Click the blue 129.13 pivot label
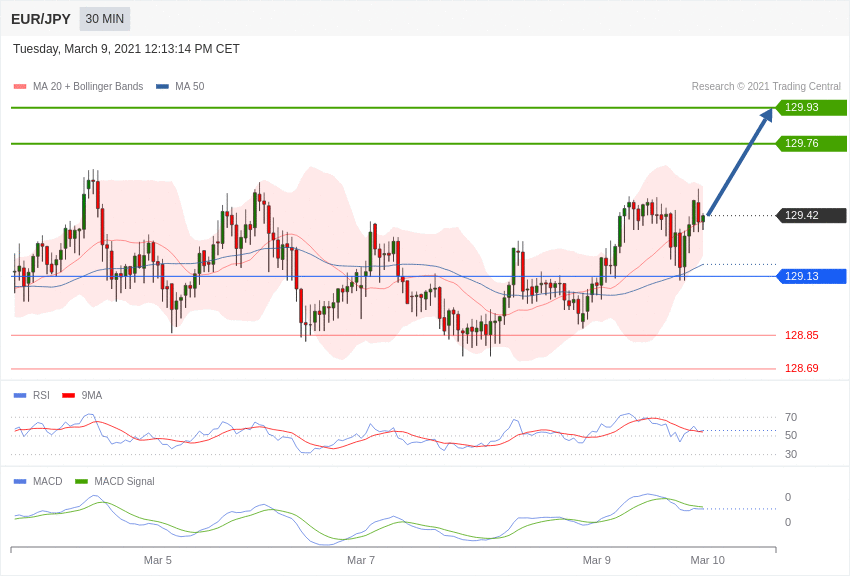850x576 pixels. 811,276
